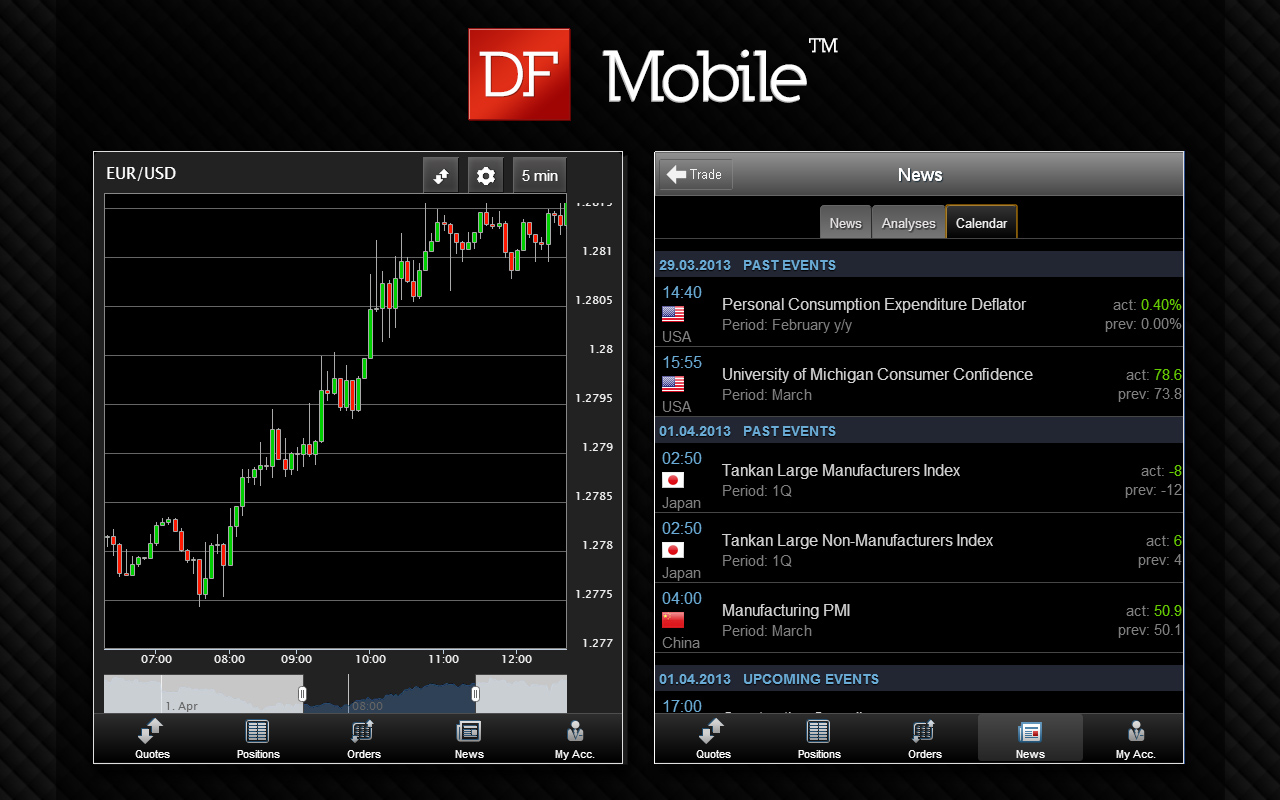Open University of Michigan Consumer Confidence event
Screen dimensions: 1280x800
point(919,383)
